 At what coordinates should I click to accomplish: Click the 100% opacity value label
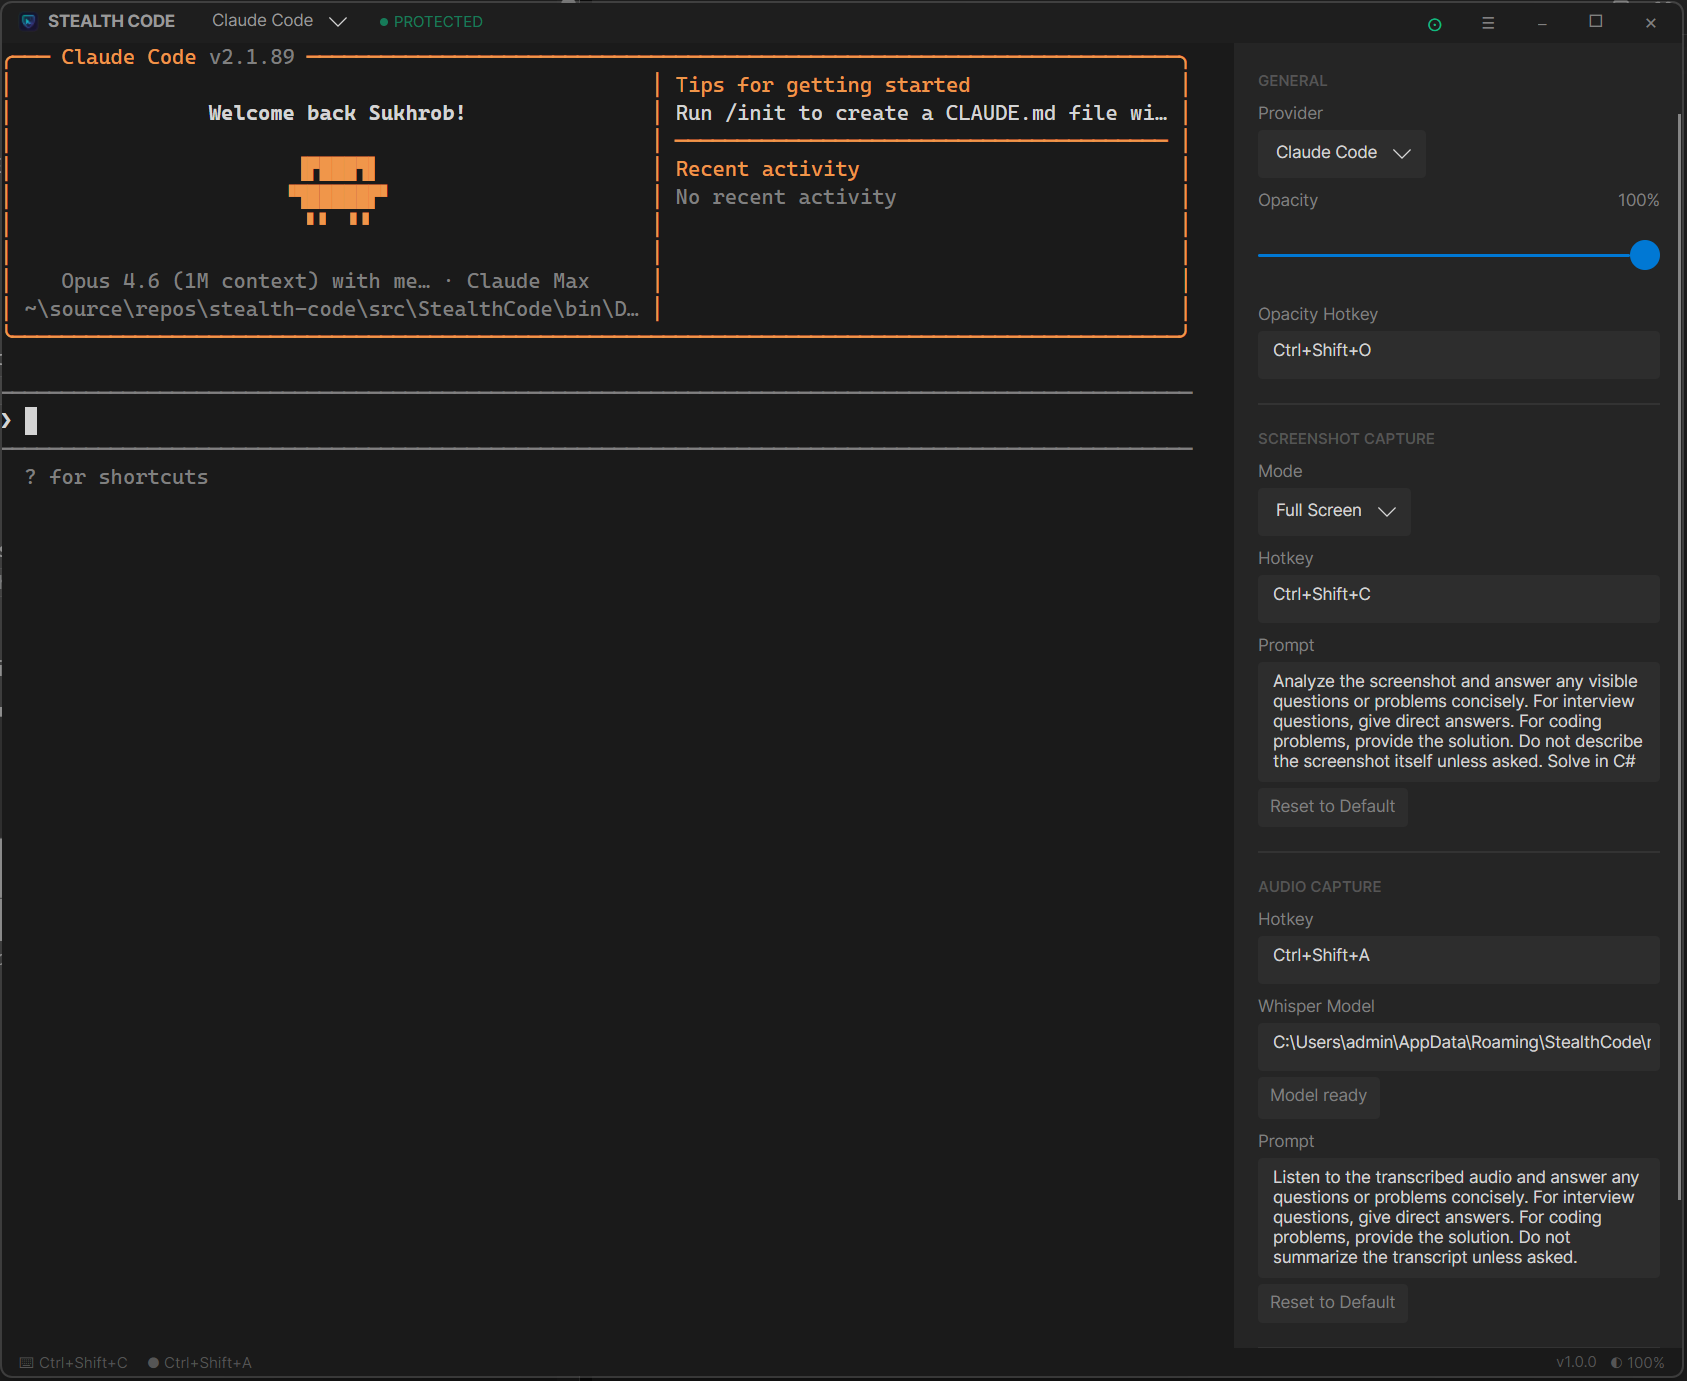click(1638, 200)
